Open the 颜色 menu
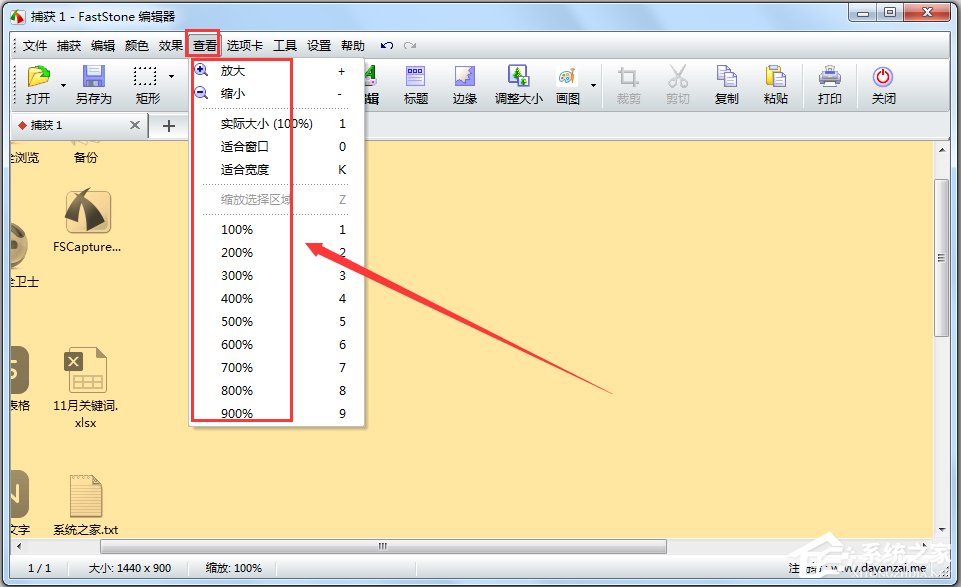This screenshot has width=961, height=587. 137,45
